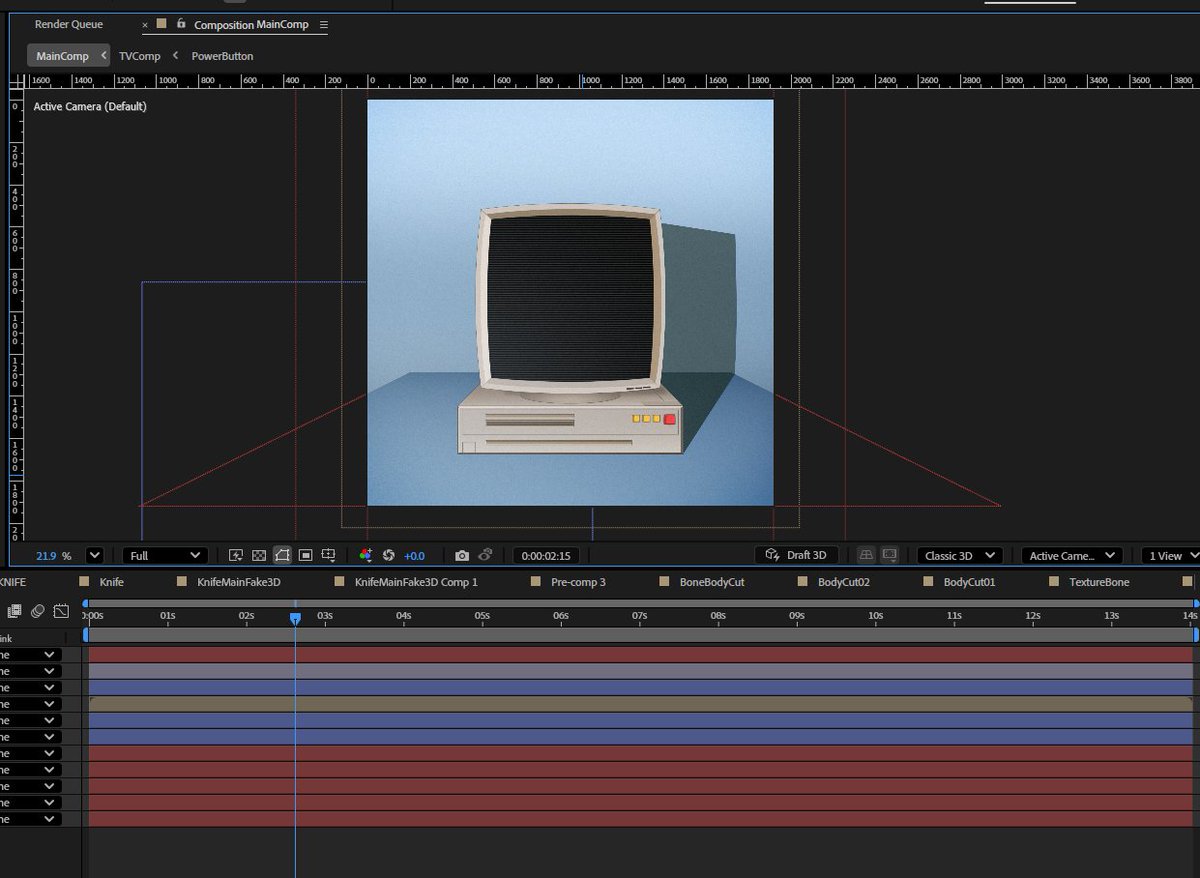Toggle the frame blending filmstrip icon
Image resolution: width=1200 pixels, height=878 pixels.
pos(14,610)
